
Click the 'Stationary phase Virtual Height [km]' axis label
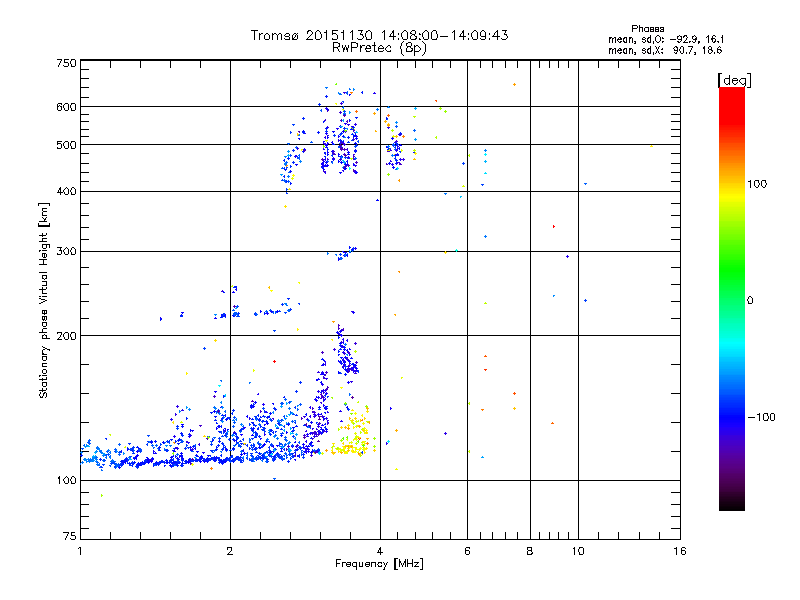[x=44, y=300]
